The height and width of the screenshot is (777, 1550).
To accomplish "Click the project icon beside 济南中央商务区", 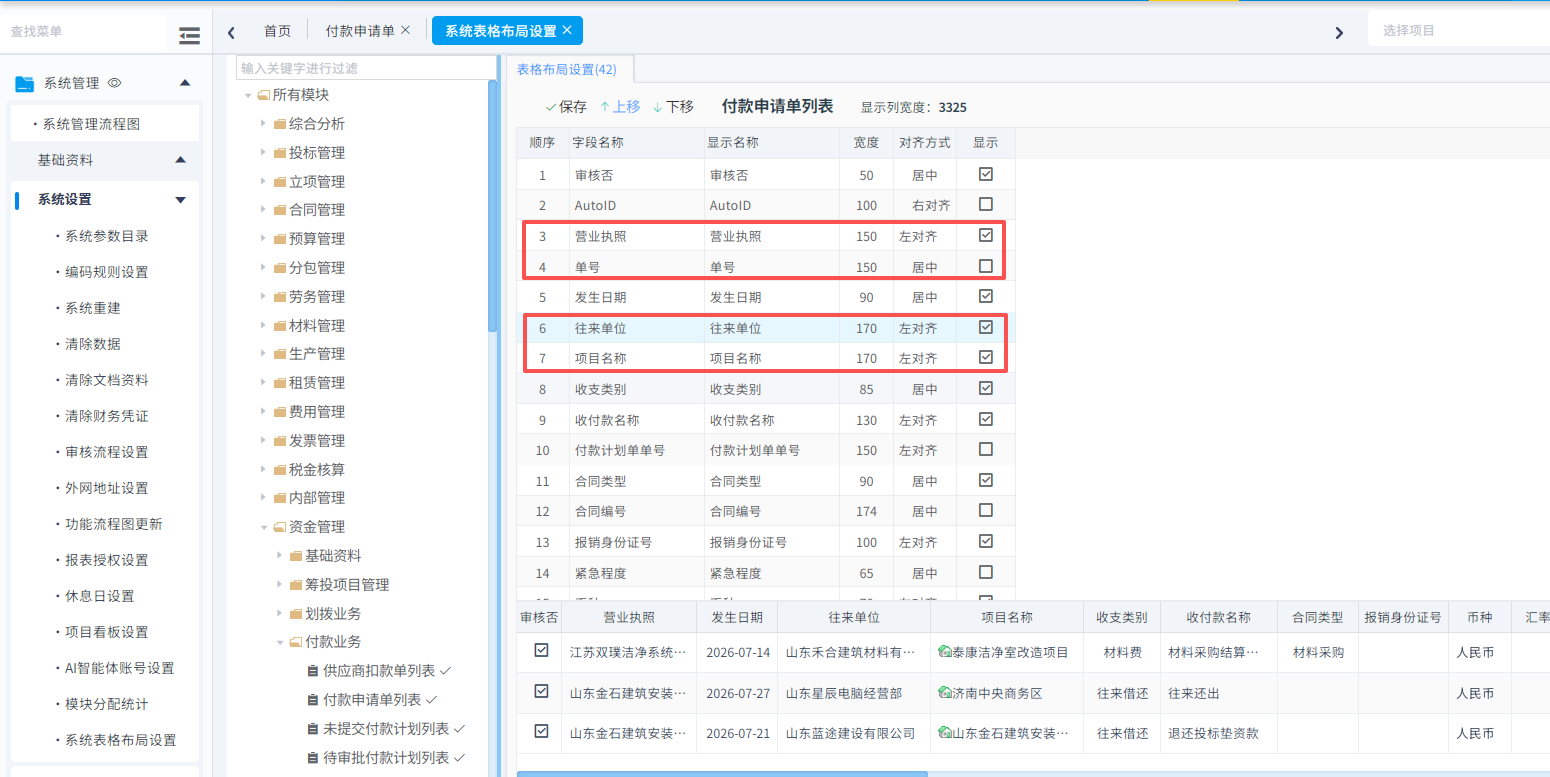I will [944, 693].
